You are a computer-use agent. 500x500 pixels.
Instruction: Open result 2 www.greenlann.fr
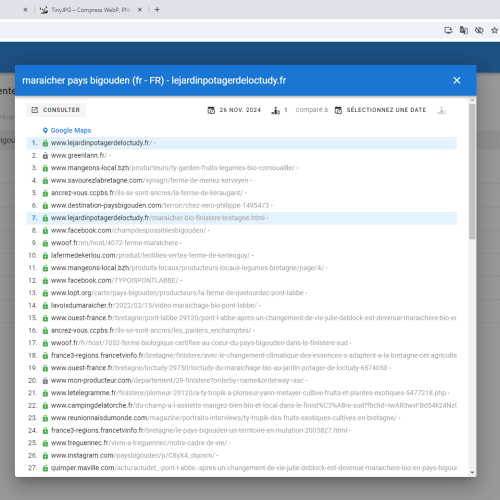[79, 155]
